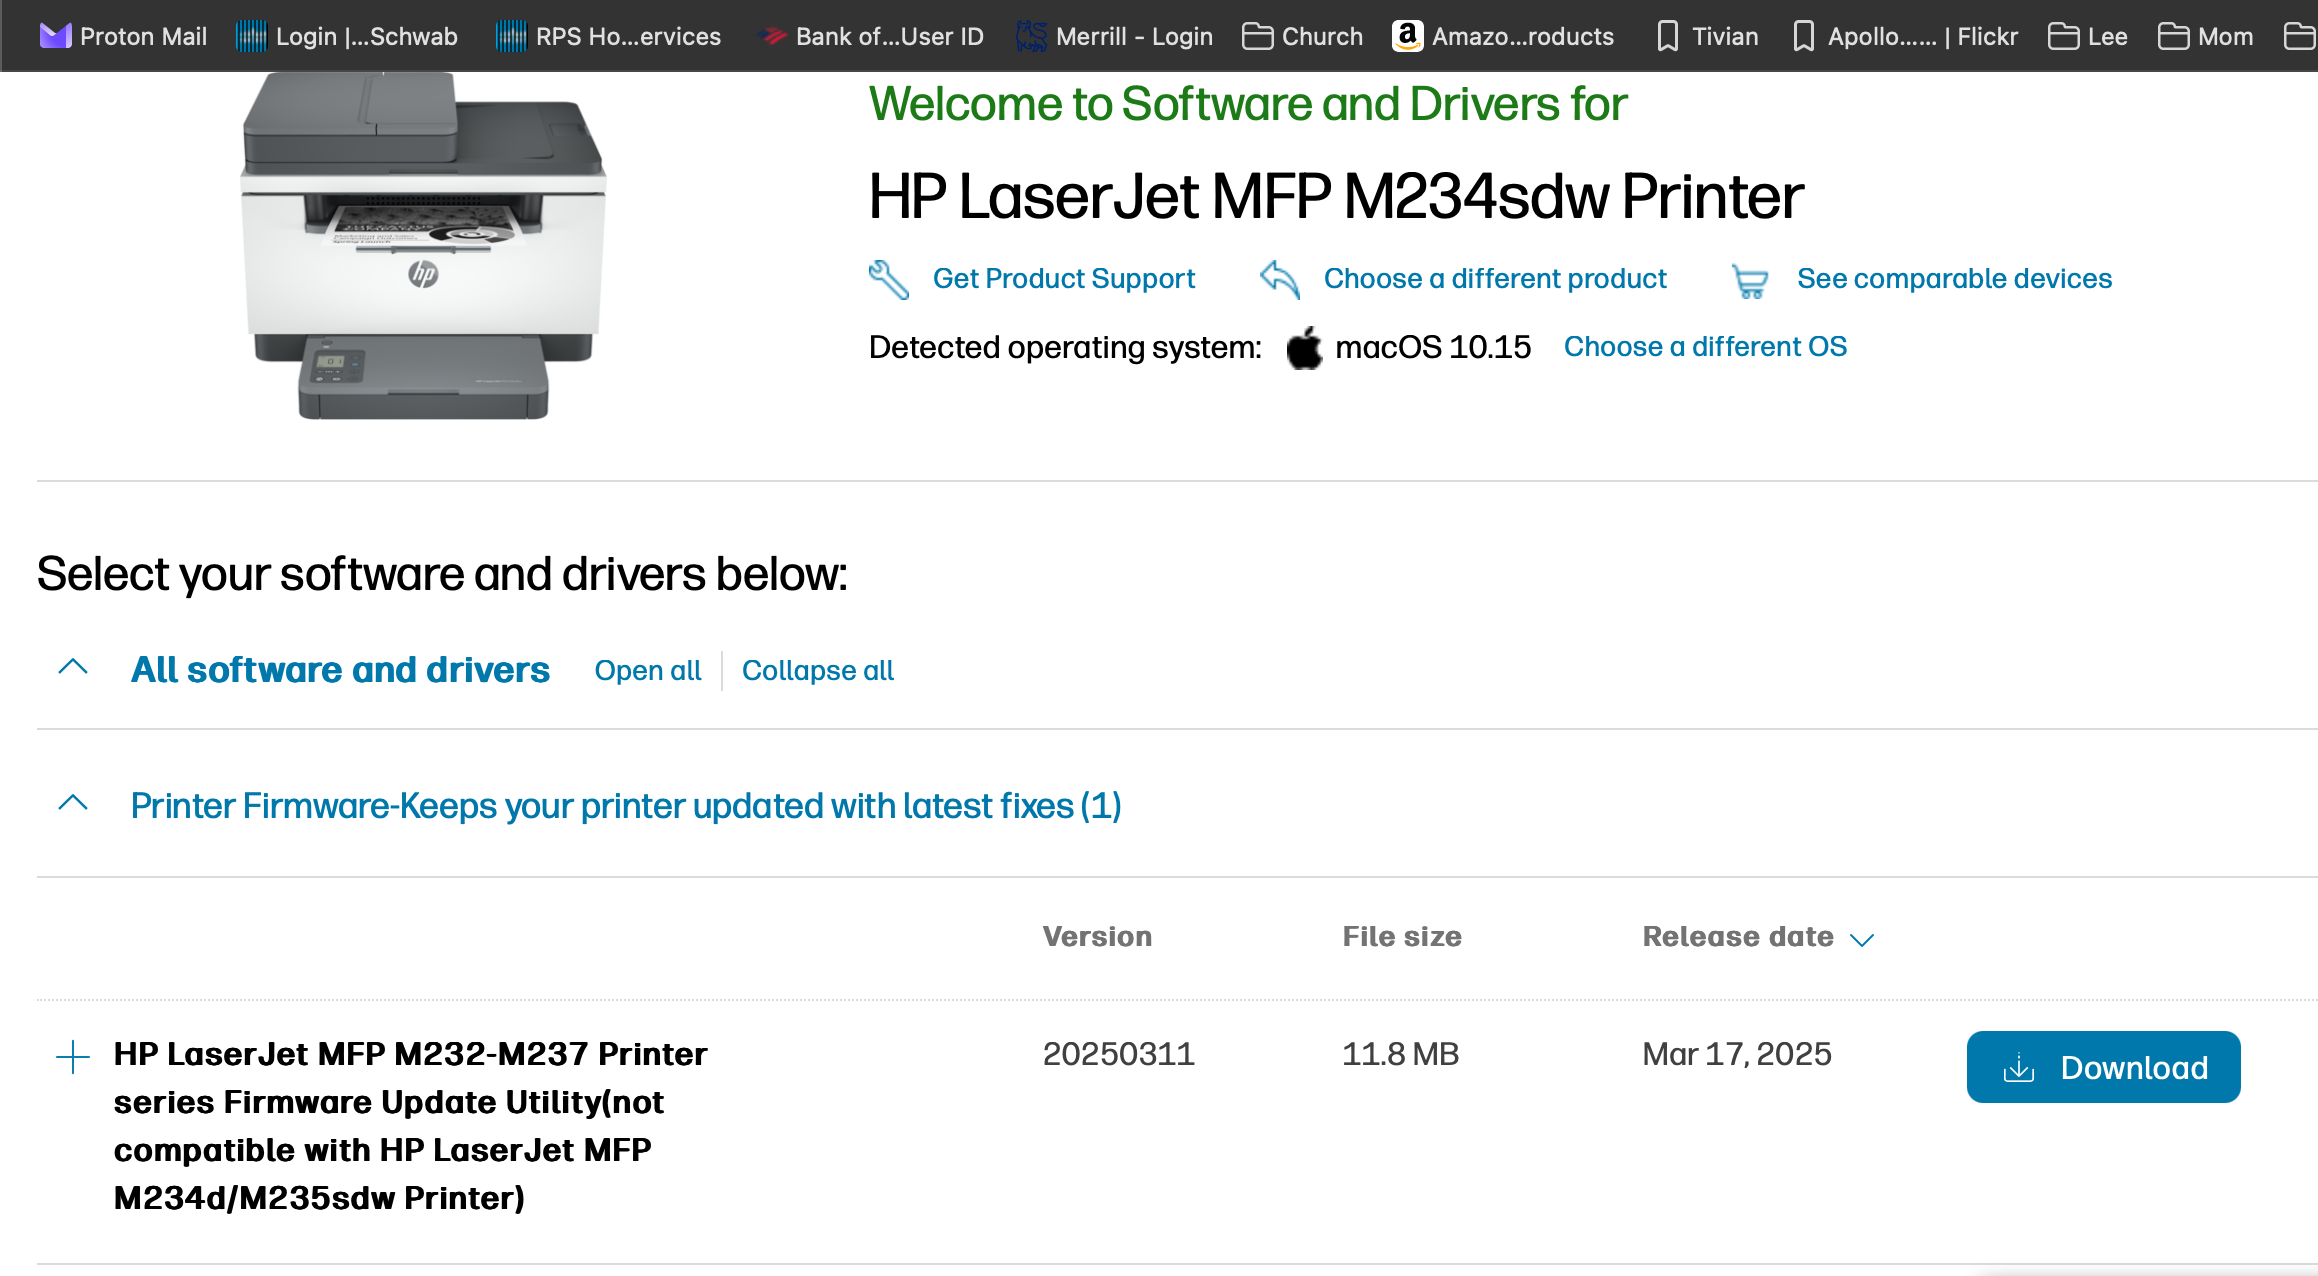2318x1276 pixels.
Task: Download the firmware update utility
Action: 2103,1067
